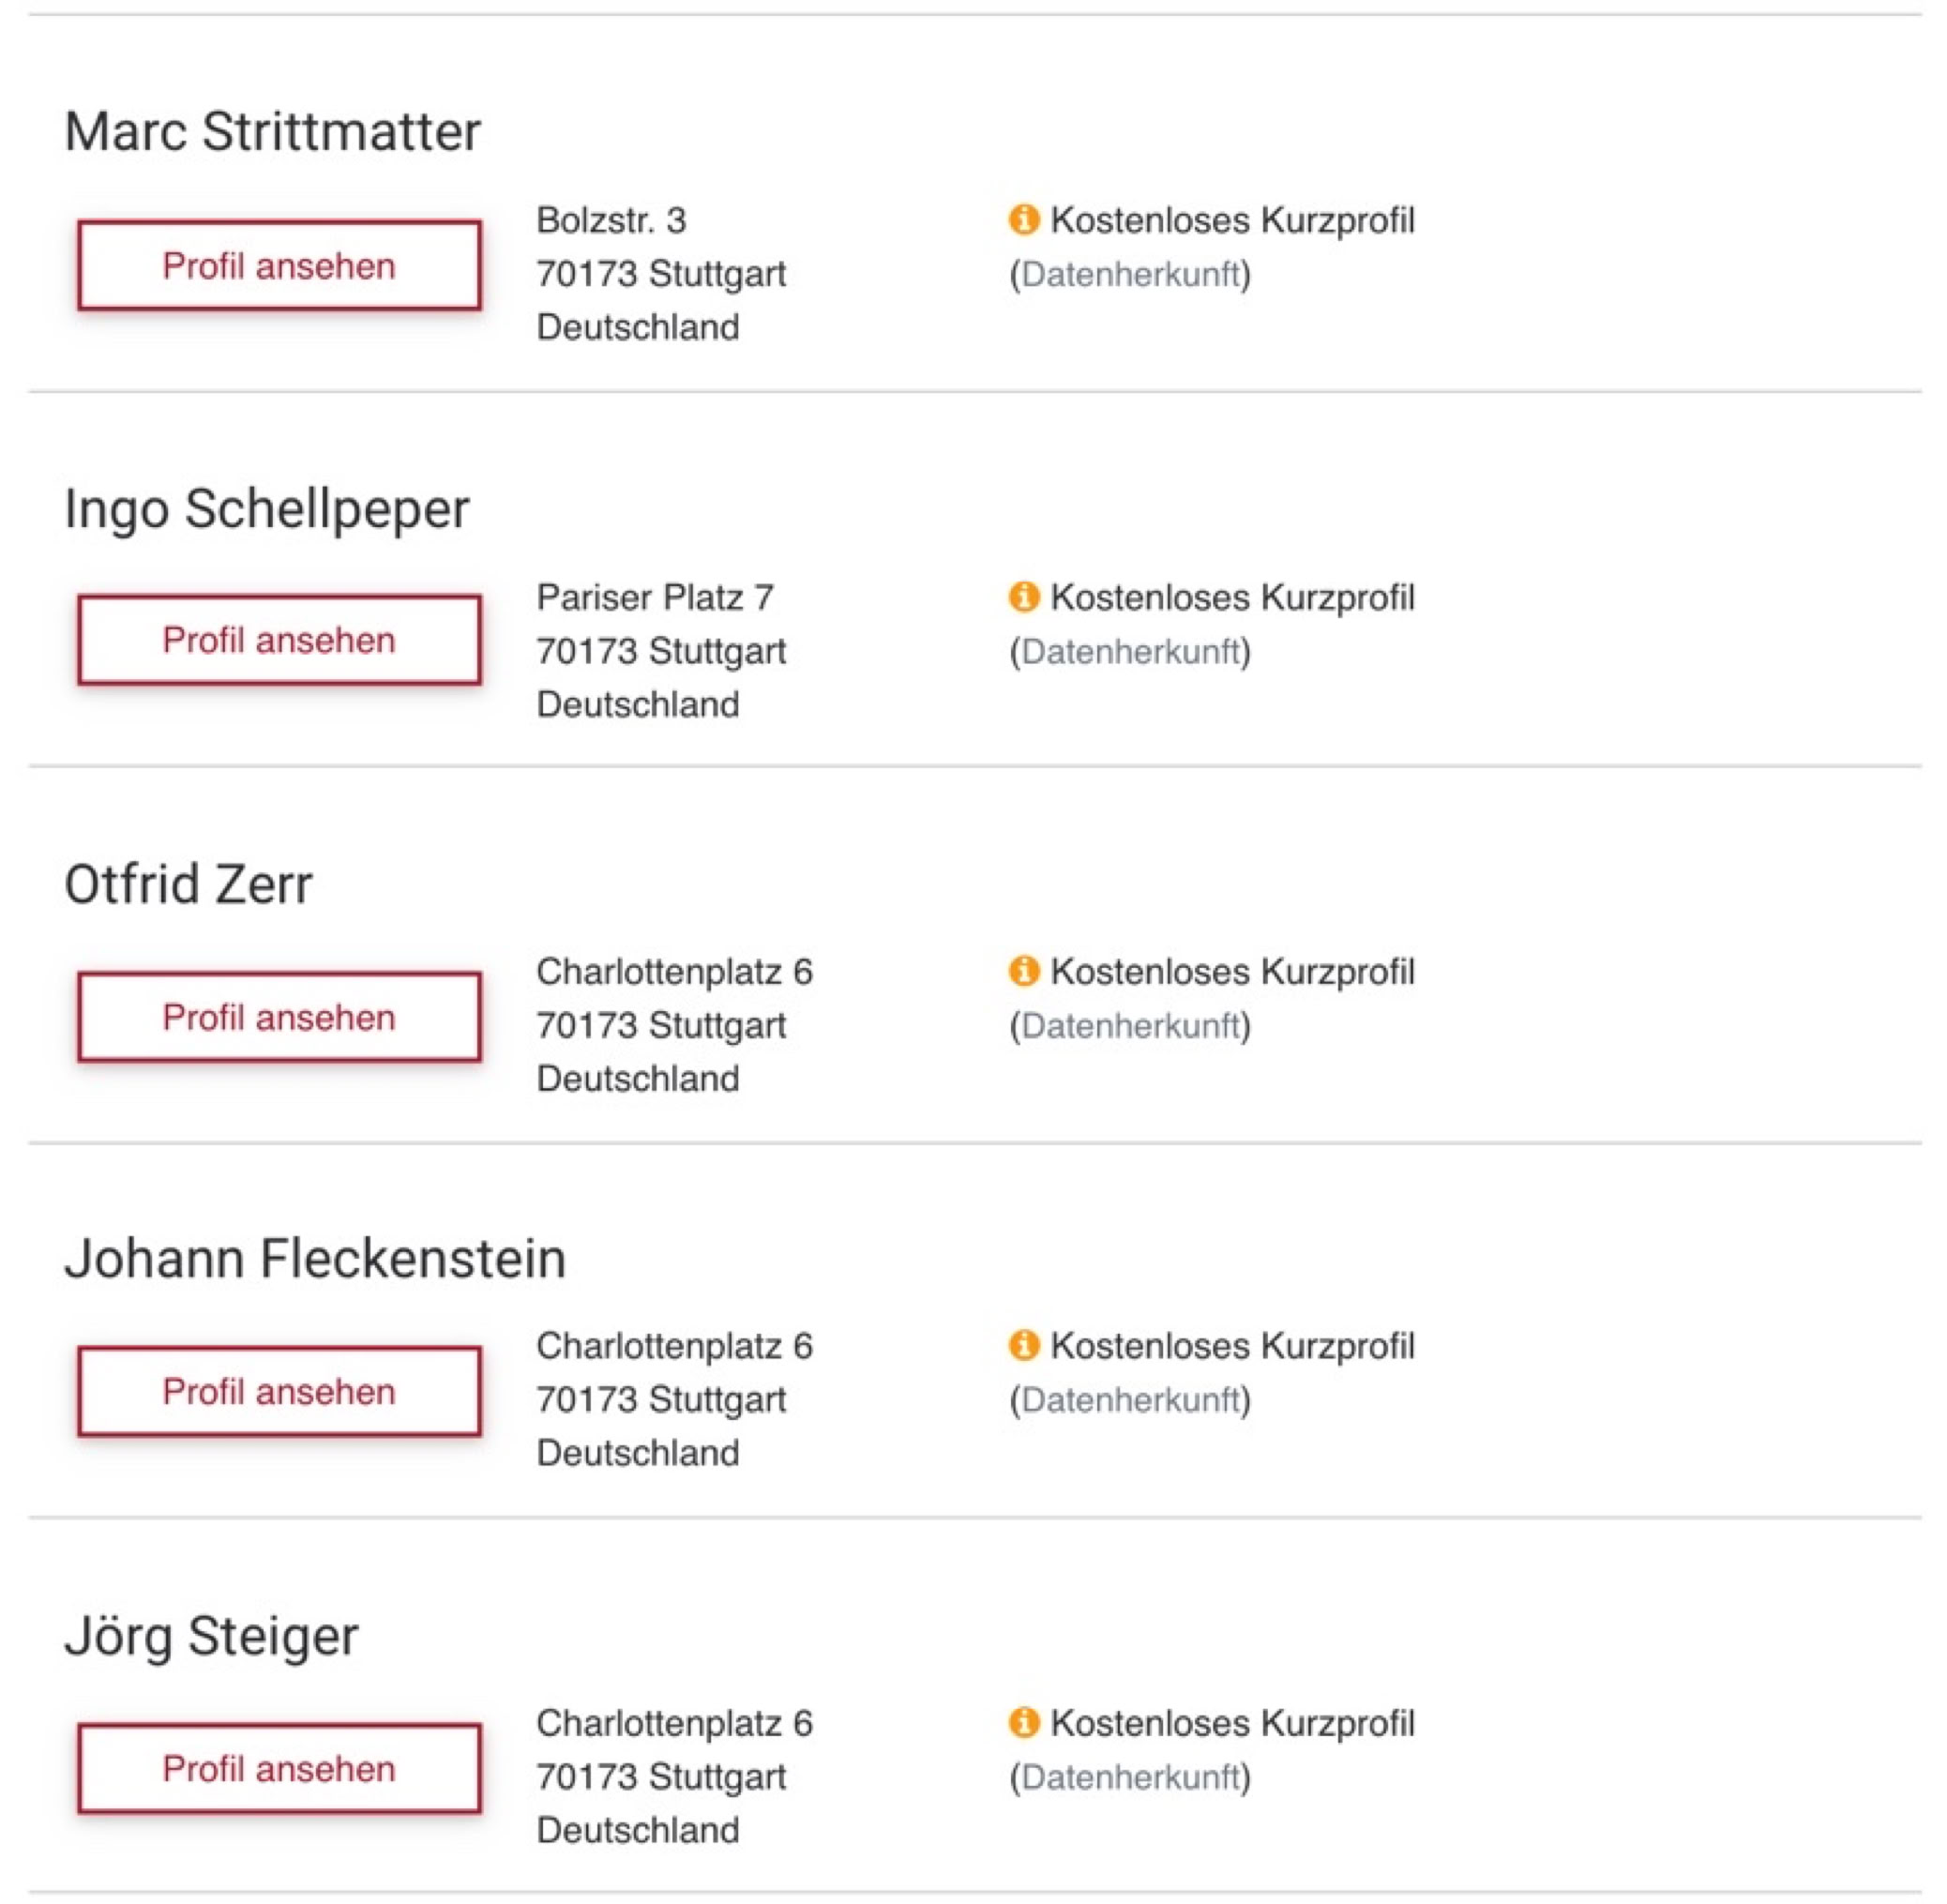Click the Jörg Steiger name heading
Viewport: 1947px width, 1904px height.
click(x=211, y=1636)
